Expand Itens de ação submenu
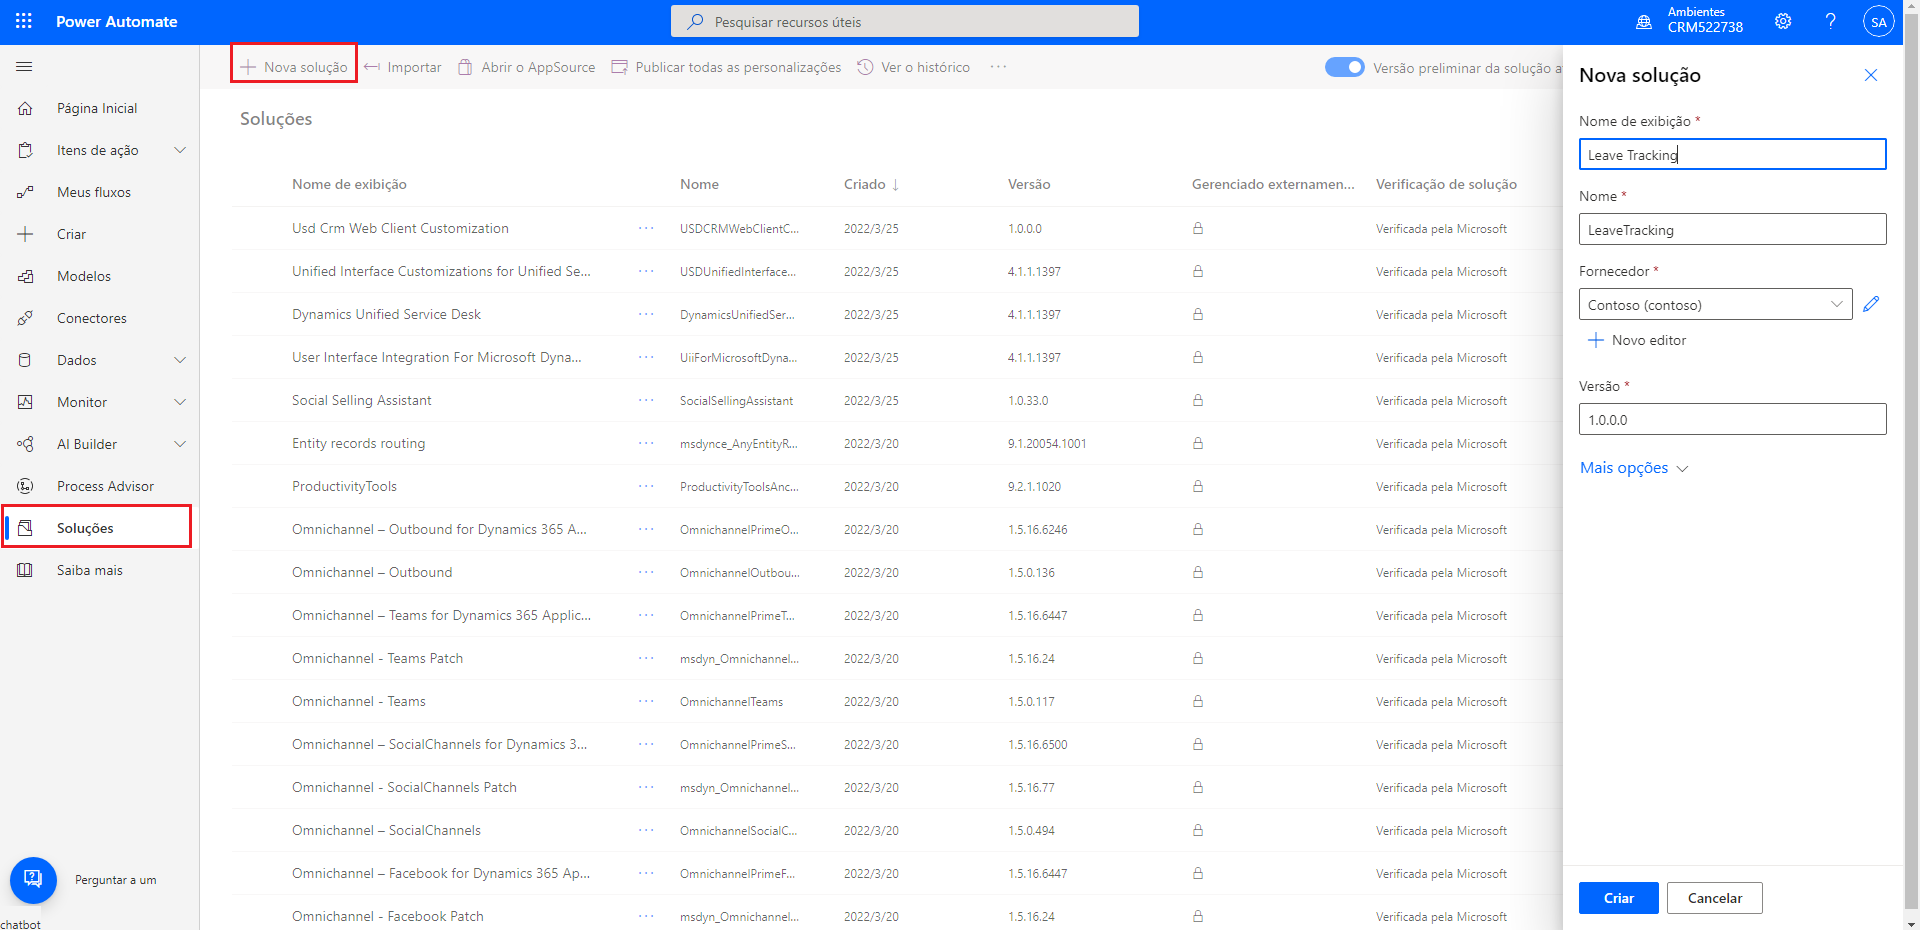The height and width of the screenshot is (930, 1920). pos(180,150)
